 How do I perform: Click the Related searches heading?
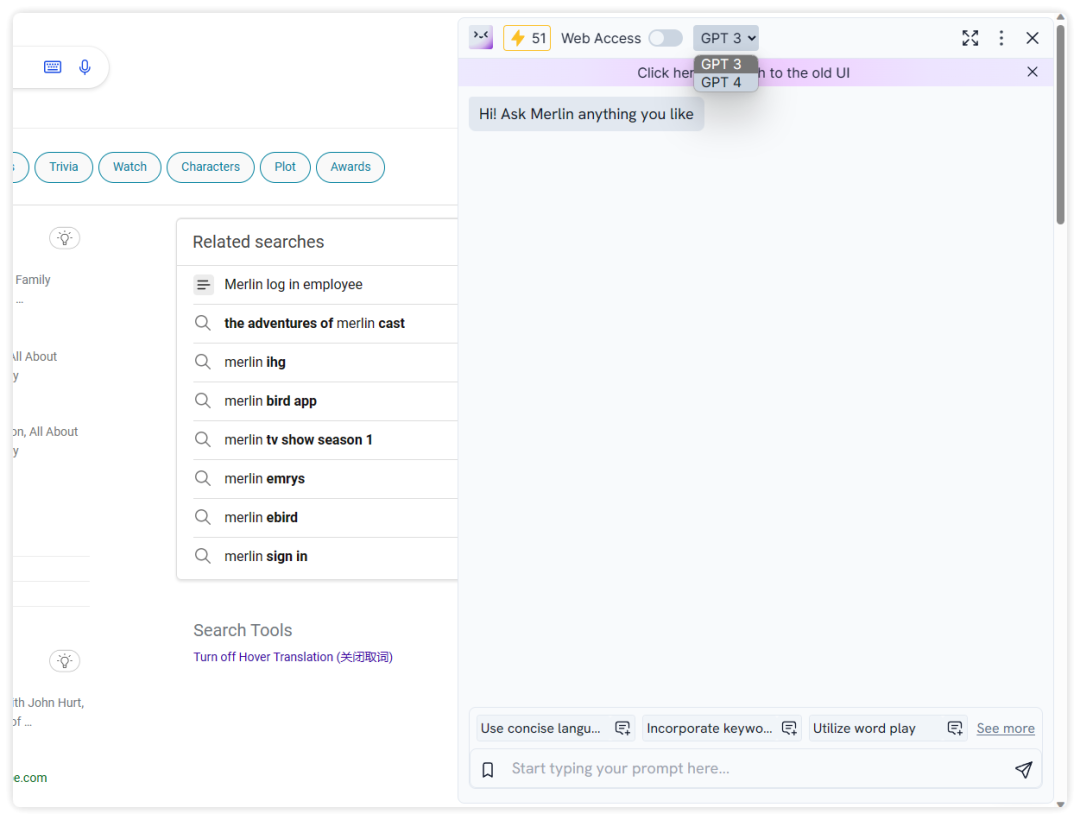coord(258,242)
